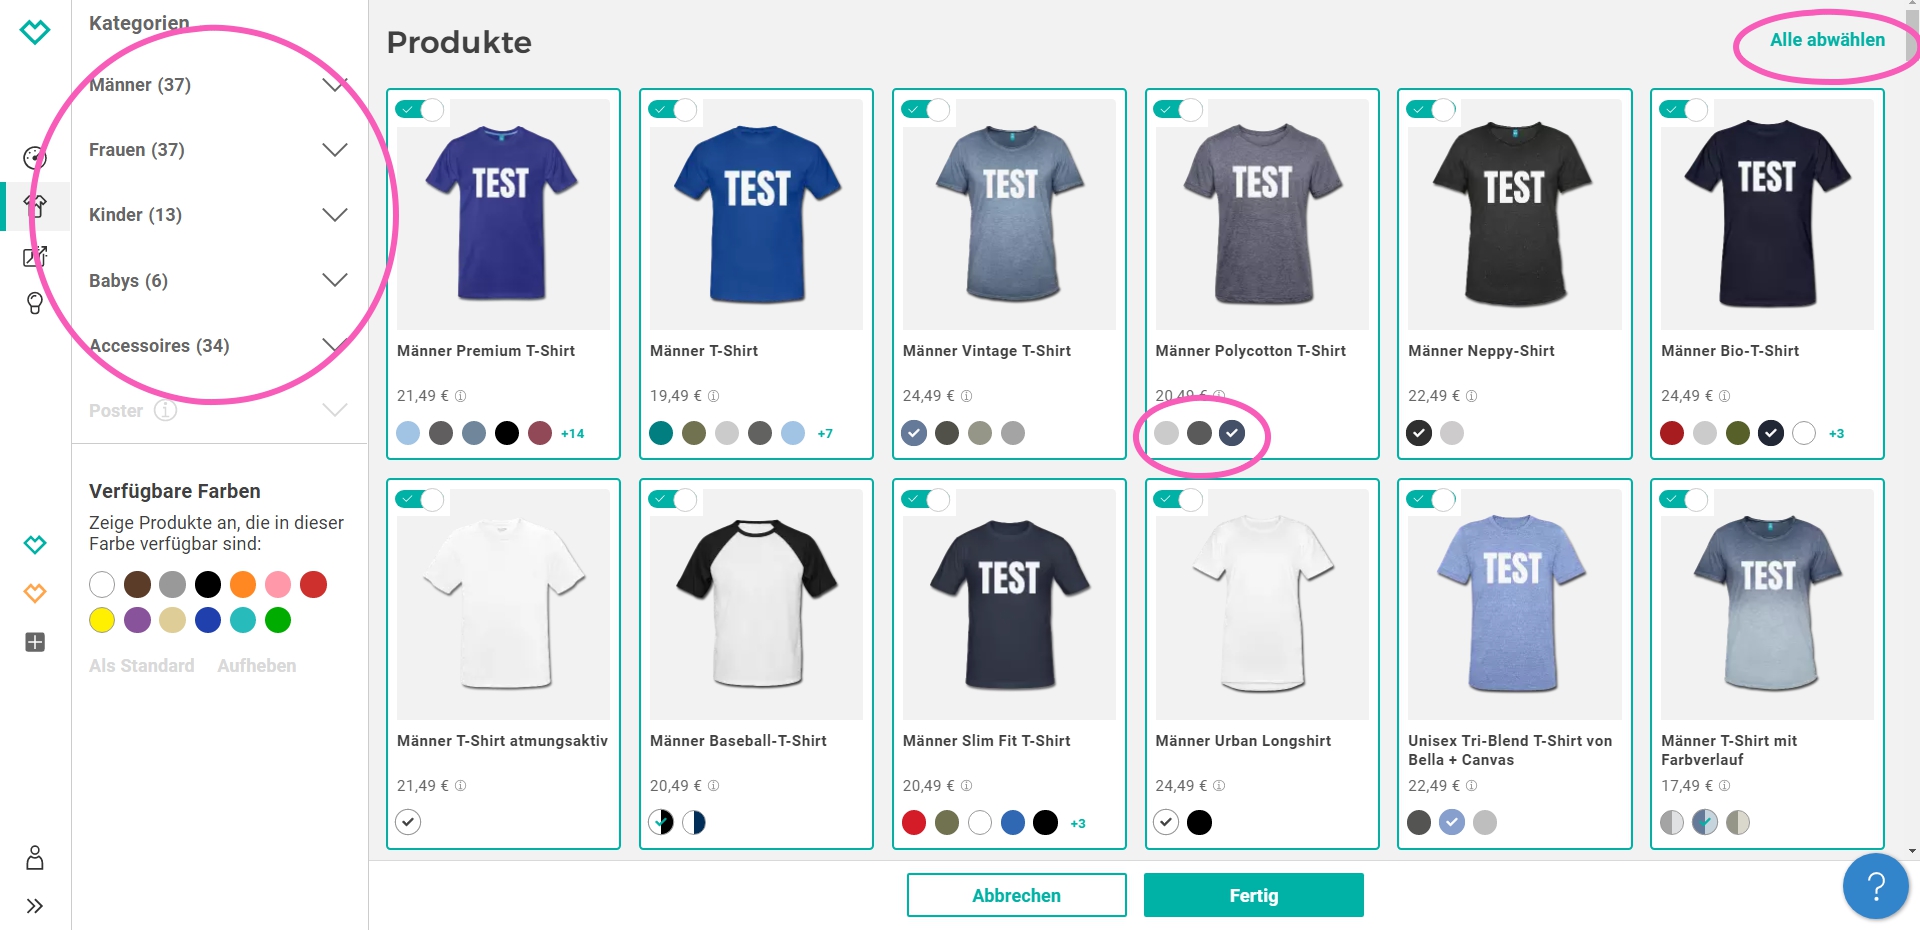Image resolution: width=1920 pixels, height=930 pixels.
Task: Expand the Männer (37) category
Action: (x=334, y=85)
